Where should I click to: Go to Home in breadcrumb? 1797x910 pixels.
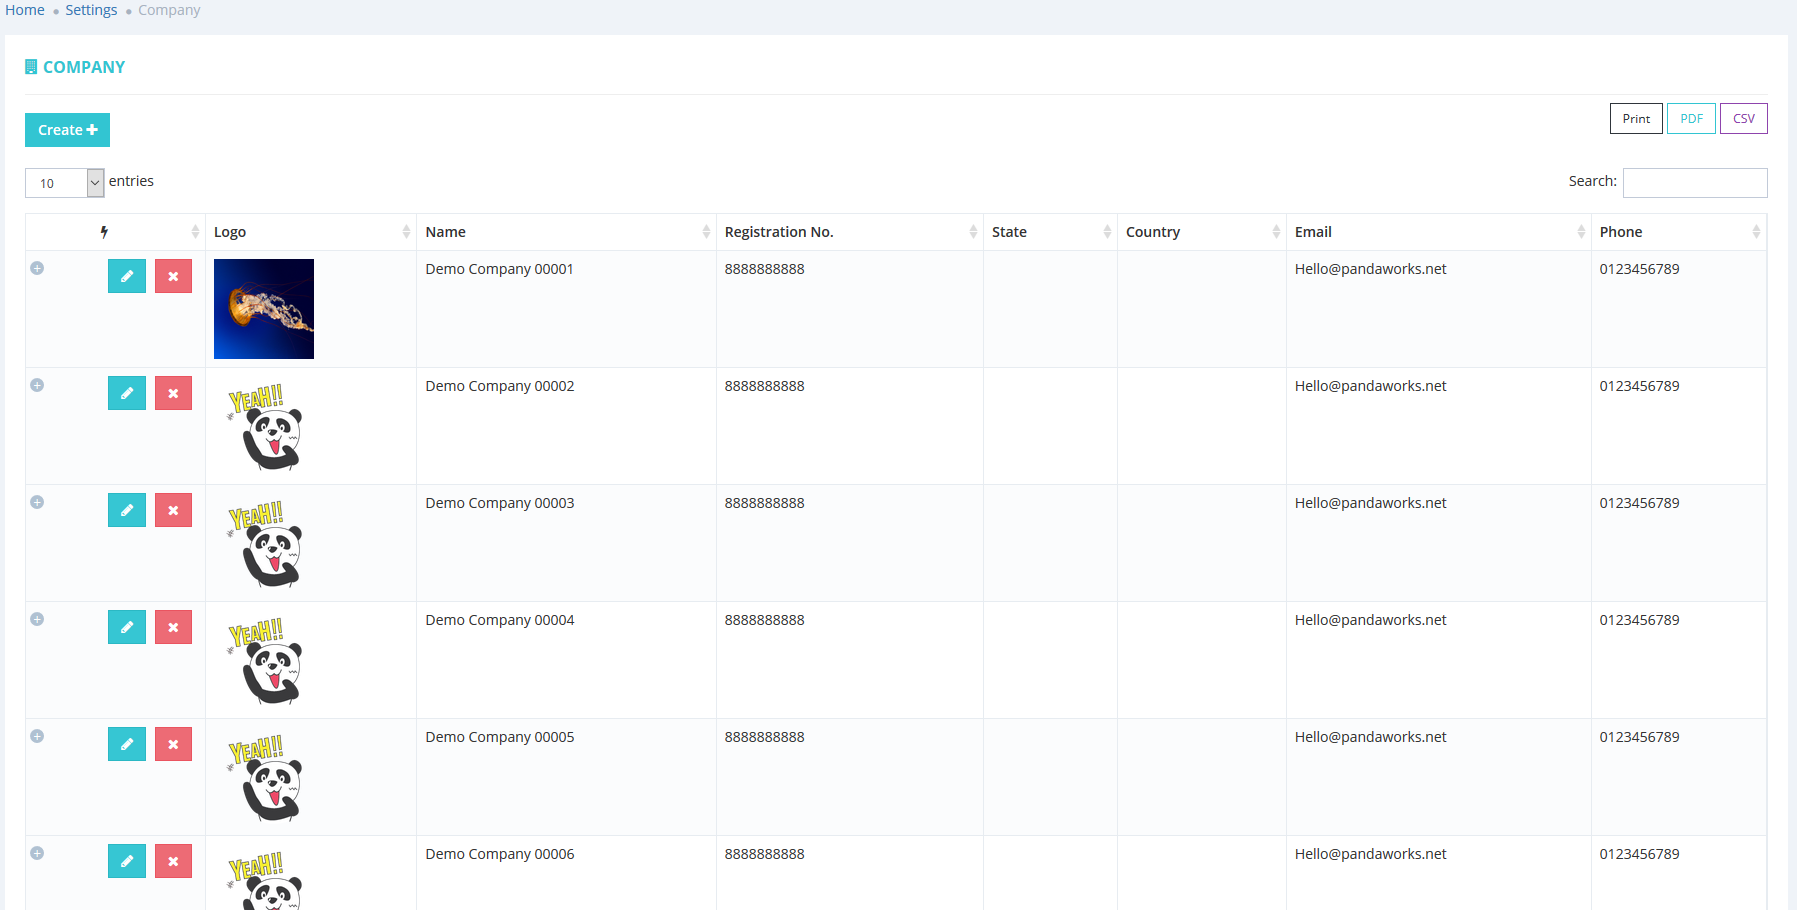25,10
